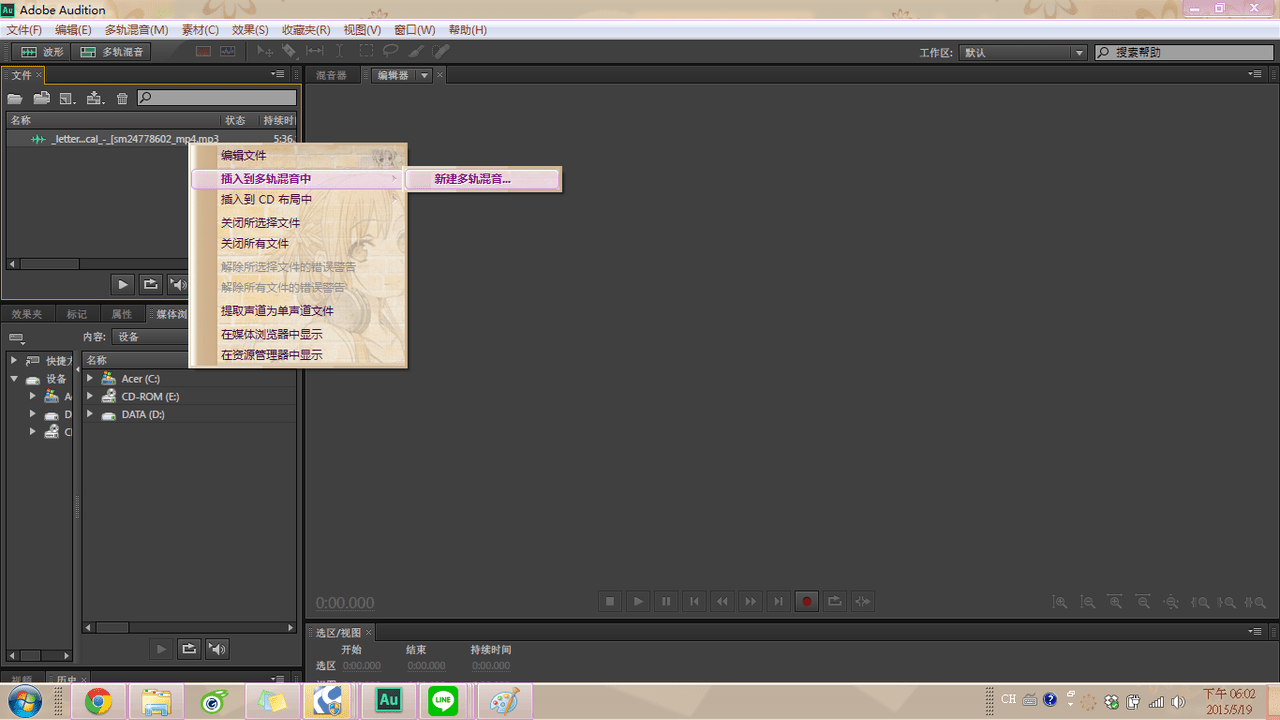Click the open file folder icon
Viewport: 1280px width, 720px height.
pyautogui.click(x=15, y=98)
